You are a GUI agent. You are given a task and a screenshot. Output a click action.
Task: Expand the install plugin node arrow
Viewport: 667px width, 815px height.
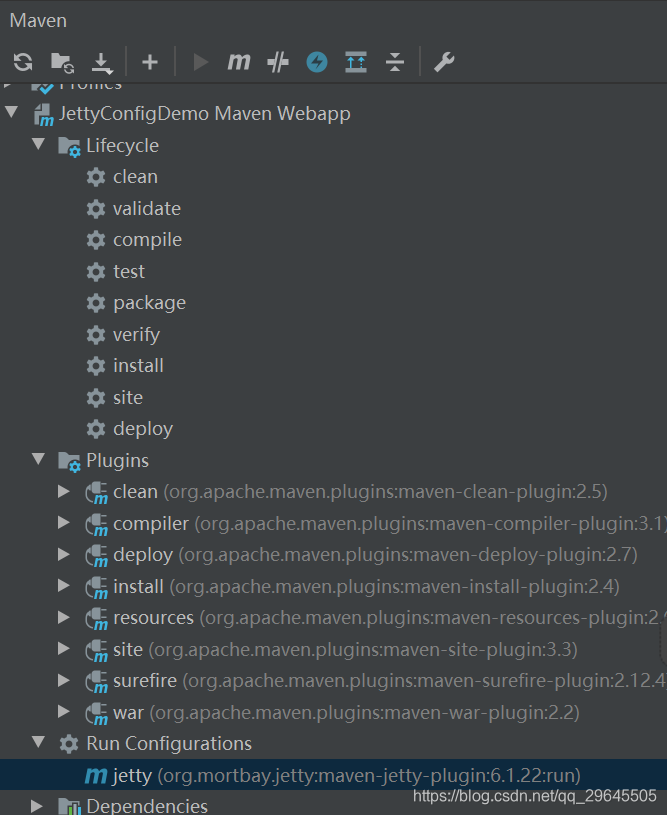[64, 586]
